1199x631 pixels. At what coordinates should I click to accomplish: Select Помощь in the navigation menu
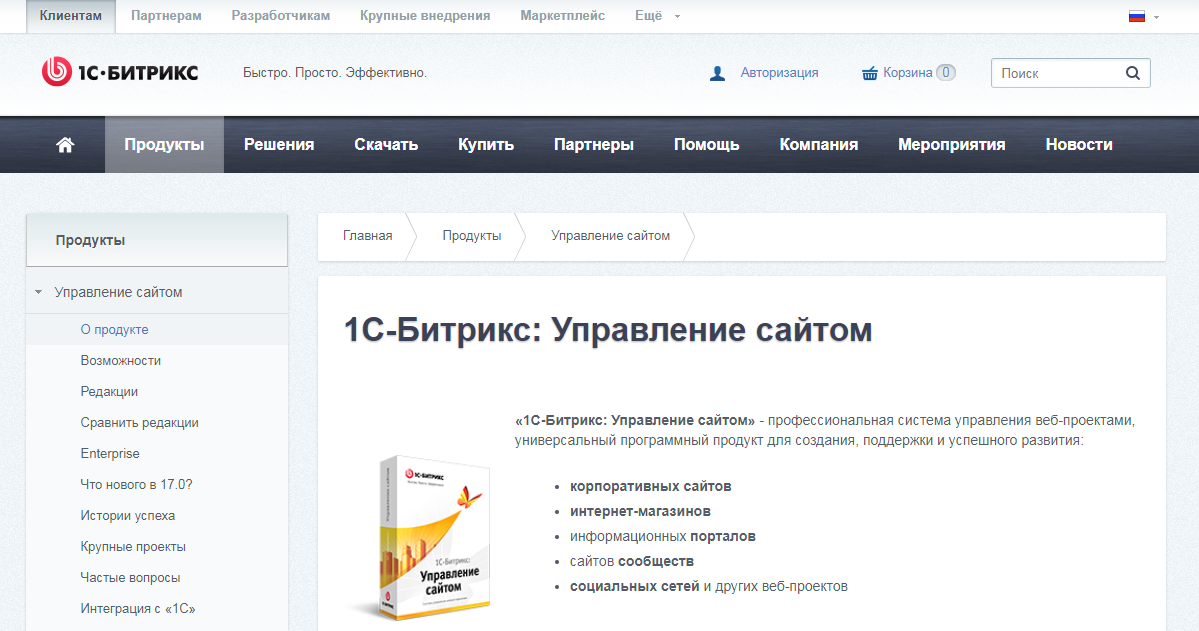(x=706, y=144)
